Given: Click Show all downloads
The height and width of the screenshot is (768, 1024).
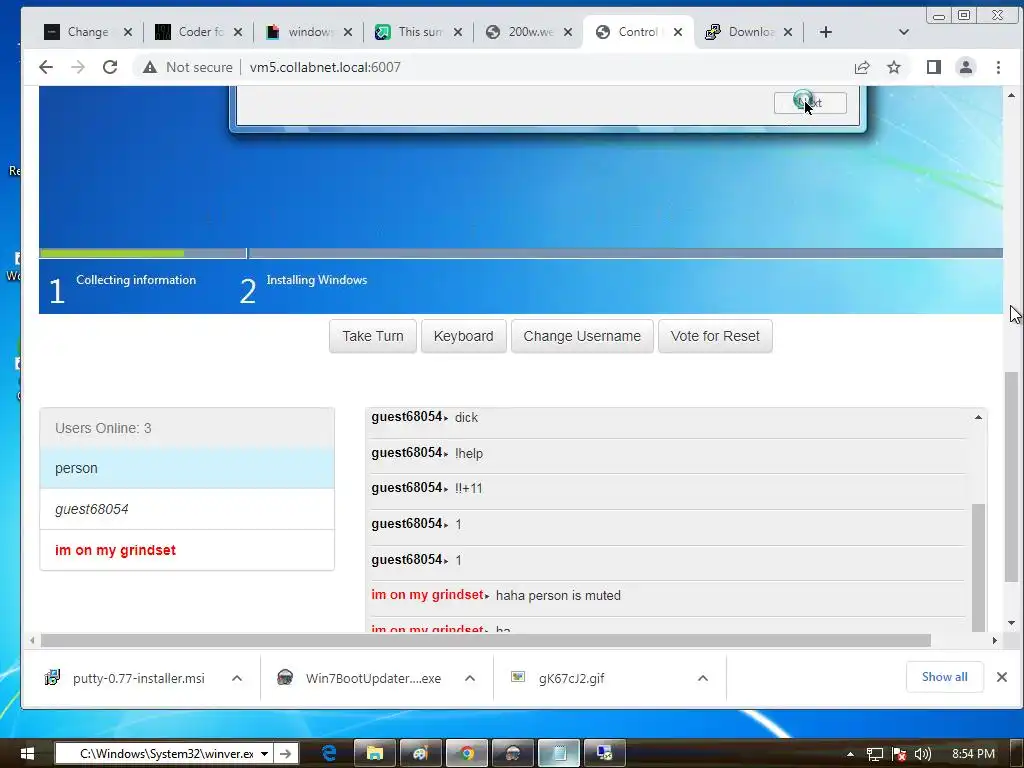Looking at the screenshot, I should point(944,677).
